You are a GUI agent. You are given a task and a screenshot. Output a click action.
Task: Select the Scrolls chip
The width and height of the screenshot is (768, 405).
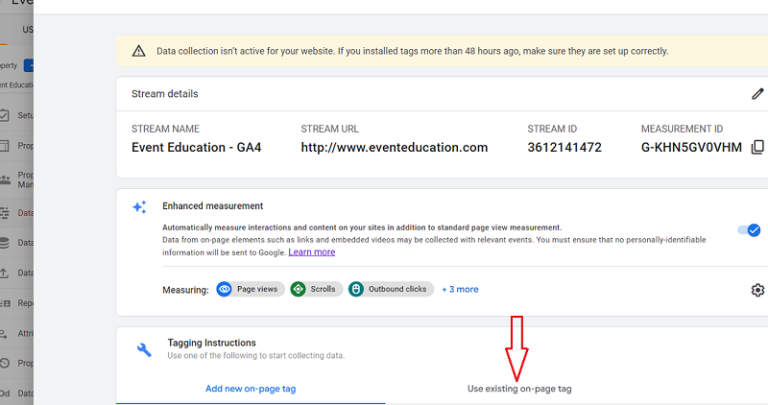[x=316, y=289]
